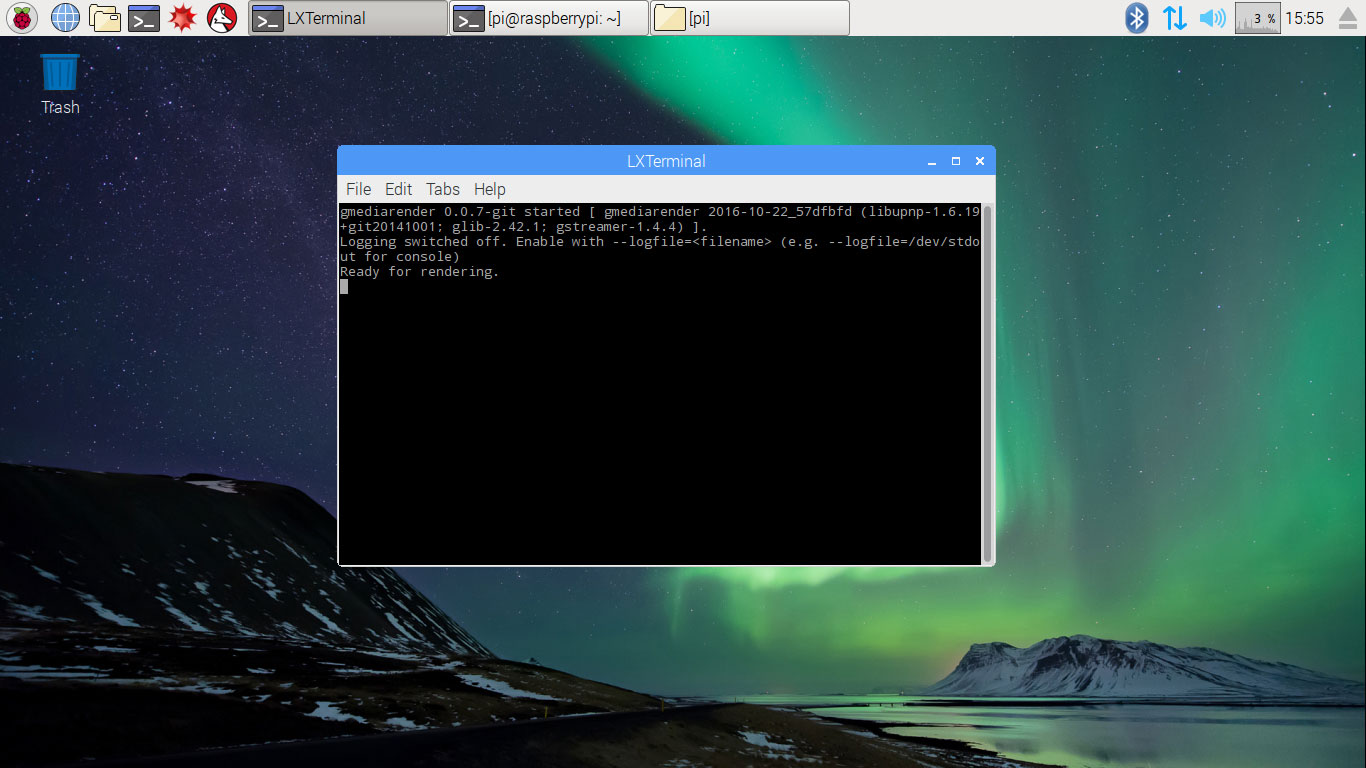Switch to the [pi] file manager window

(748, 17)
